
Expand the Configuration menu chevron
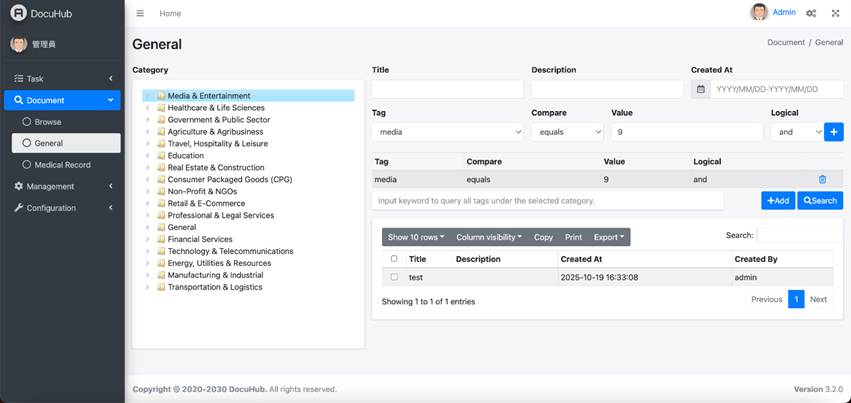110,208
